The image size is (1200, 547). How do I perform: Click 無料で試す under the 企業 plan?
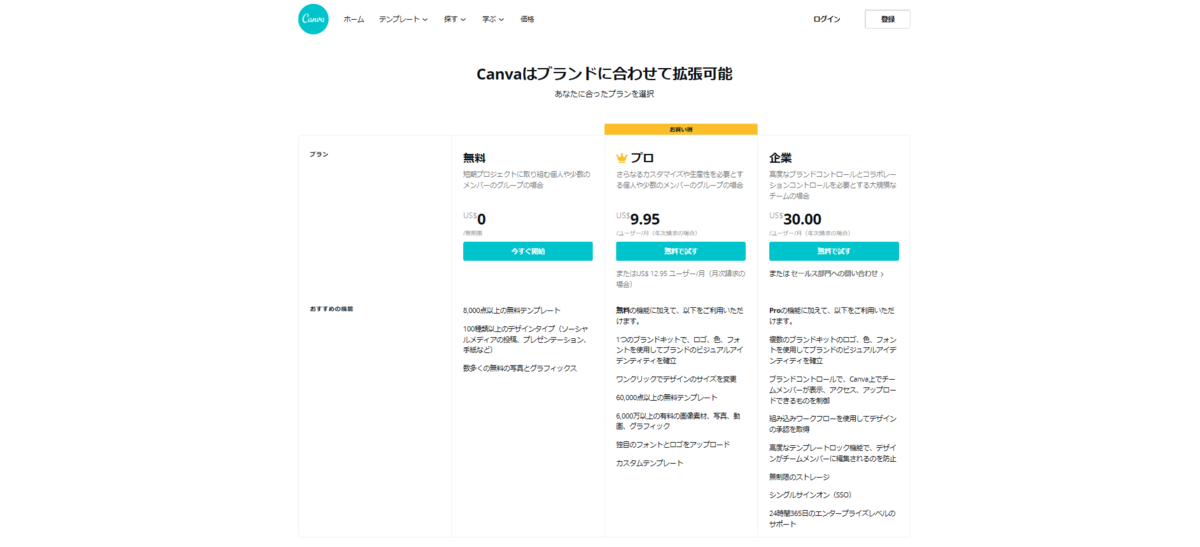click(x=833, y=251)
